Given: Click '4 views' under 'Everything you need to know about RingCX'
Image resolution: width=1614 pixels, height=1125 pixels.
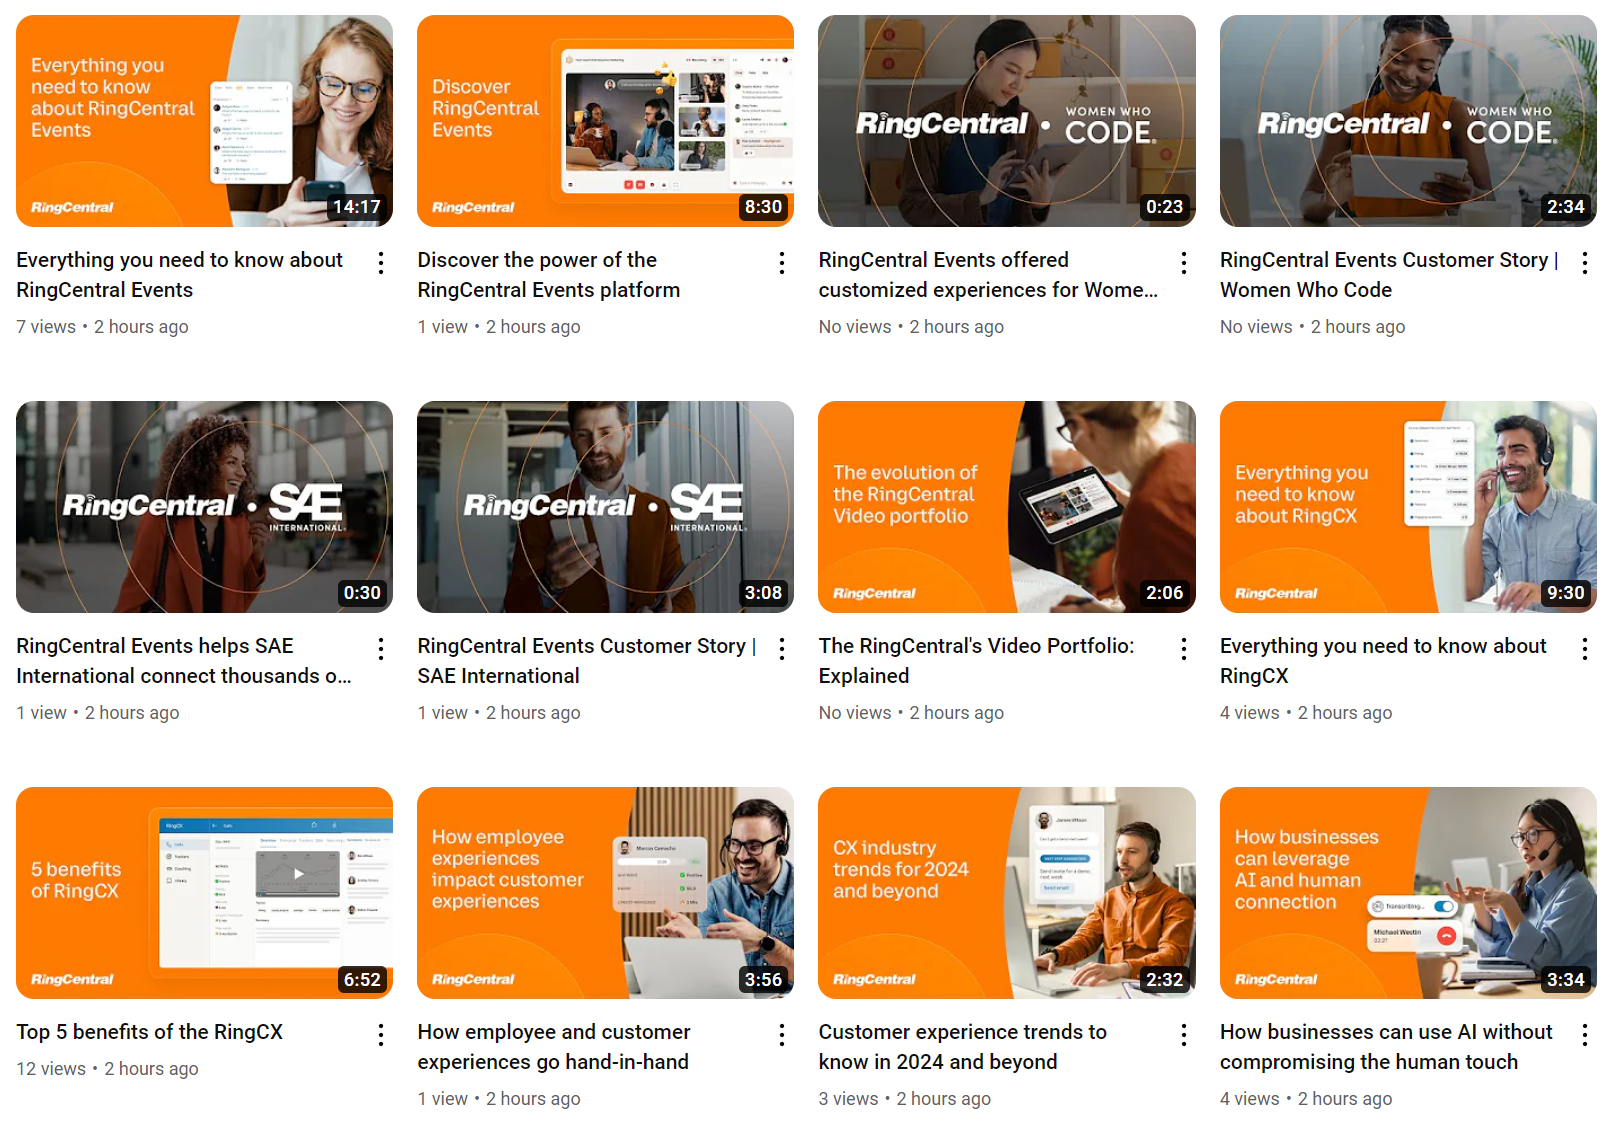Looking at the screenshot, I should (1250, 713).
